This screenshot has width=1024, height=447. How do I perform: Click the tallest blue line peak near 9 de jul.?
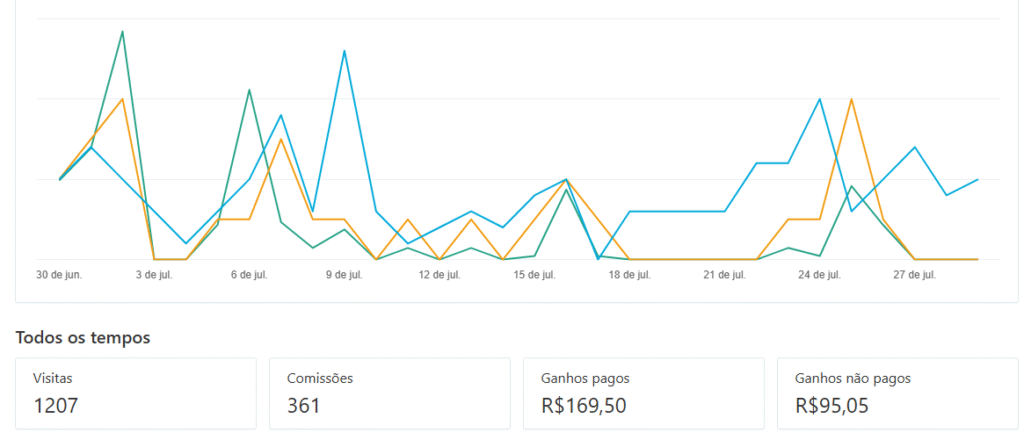pos(345,50)
